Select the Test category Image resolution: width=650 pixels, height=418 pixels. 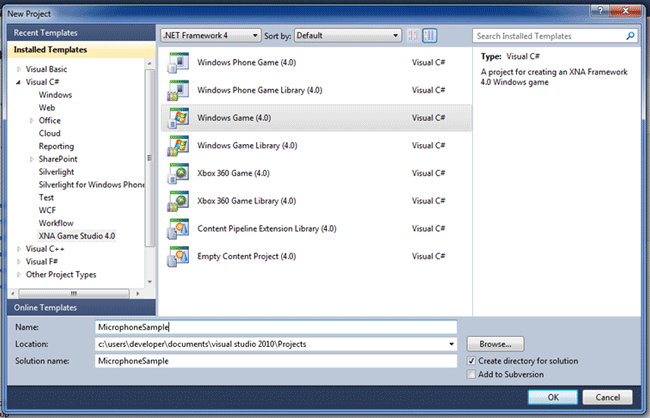tap(46, 198)
